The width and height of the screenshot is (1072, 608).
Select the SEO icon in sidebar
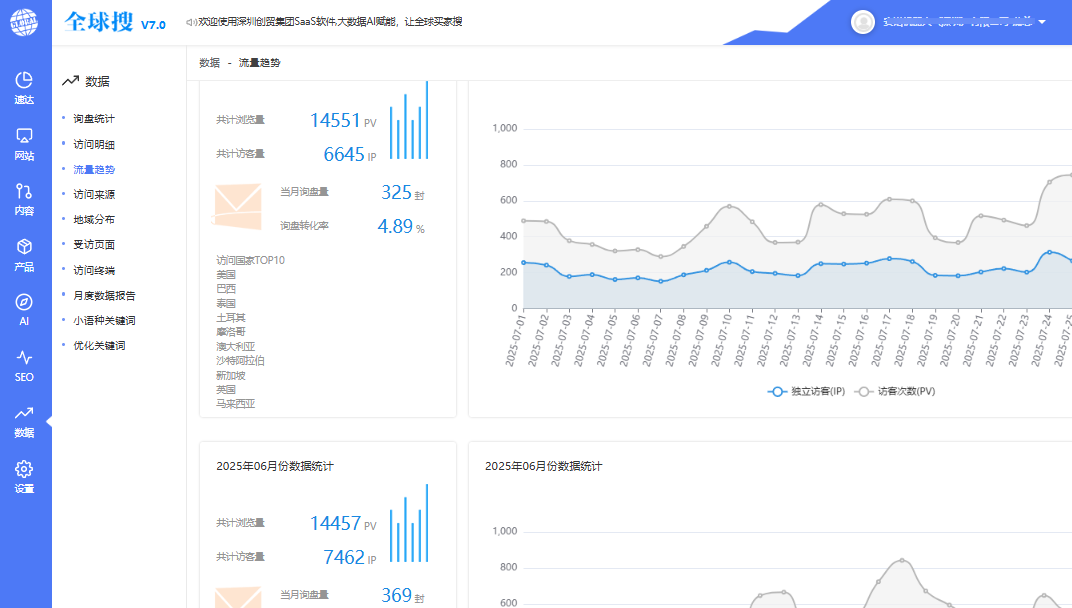25,366
